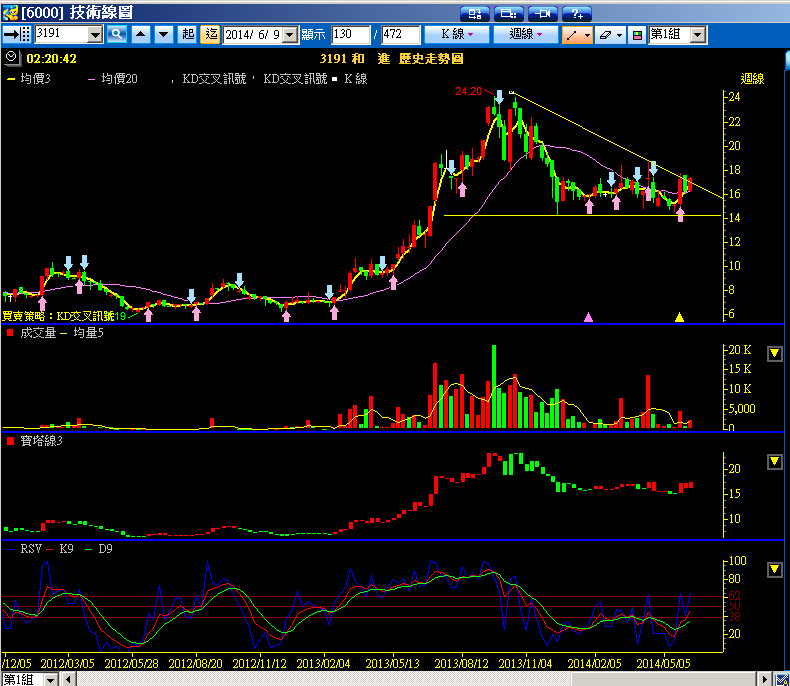Image resolution: width=790 pixels, height=686 pixels.
Task: Click the horizontal scrollbar right arrow
Action: click(765, 680)
